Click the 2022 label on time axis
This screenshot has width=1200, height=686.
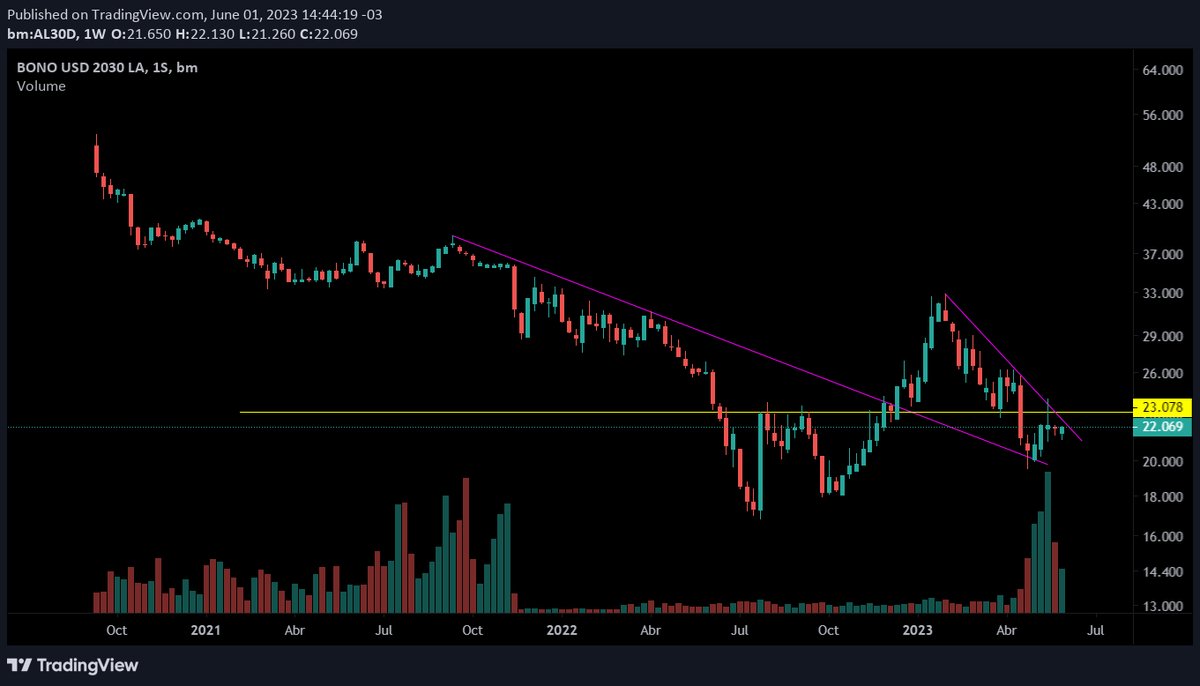click(x=561, y=631)
